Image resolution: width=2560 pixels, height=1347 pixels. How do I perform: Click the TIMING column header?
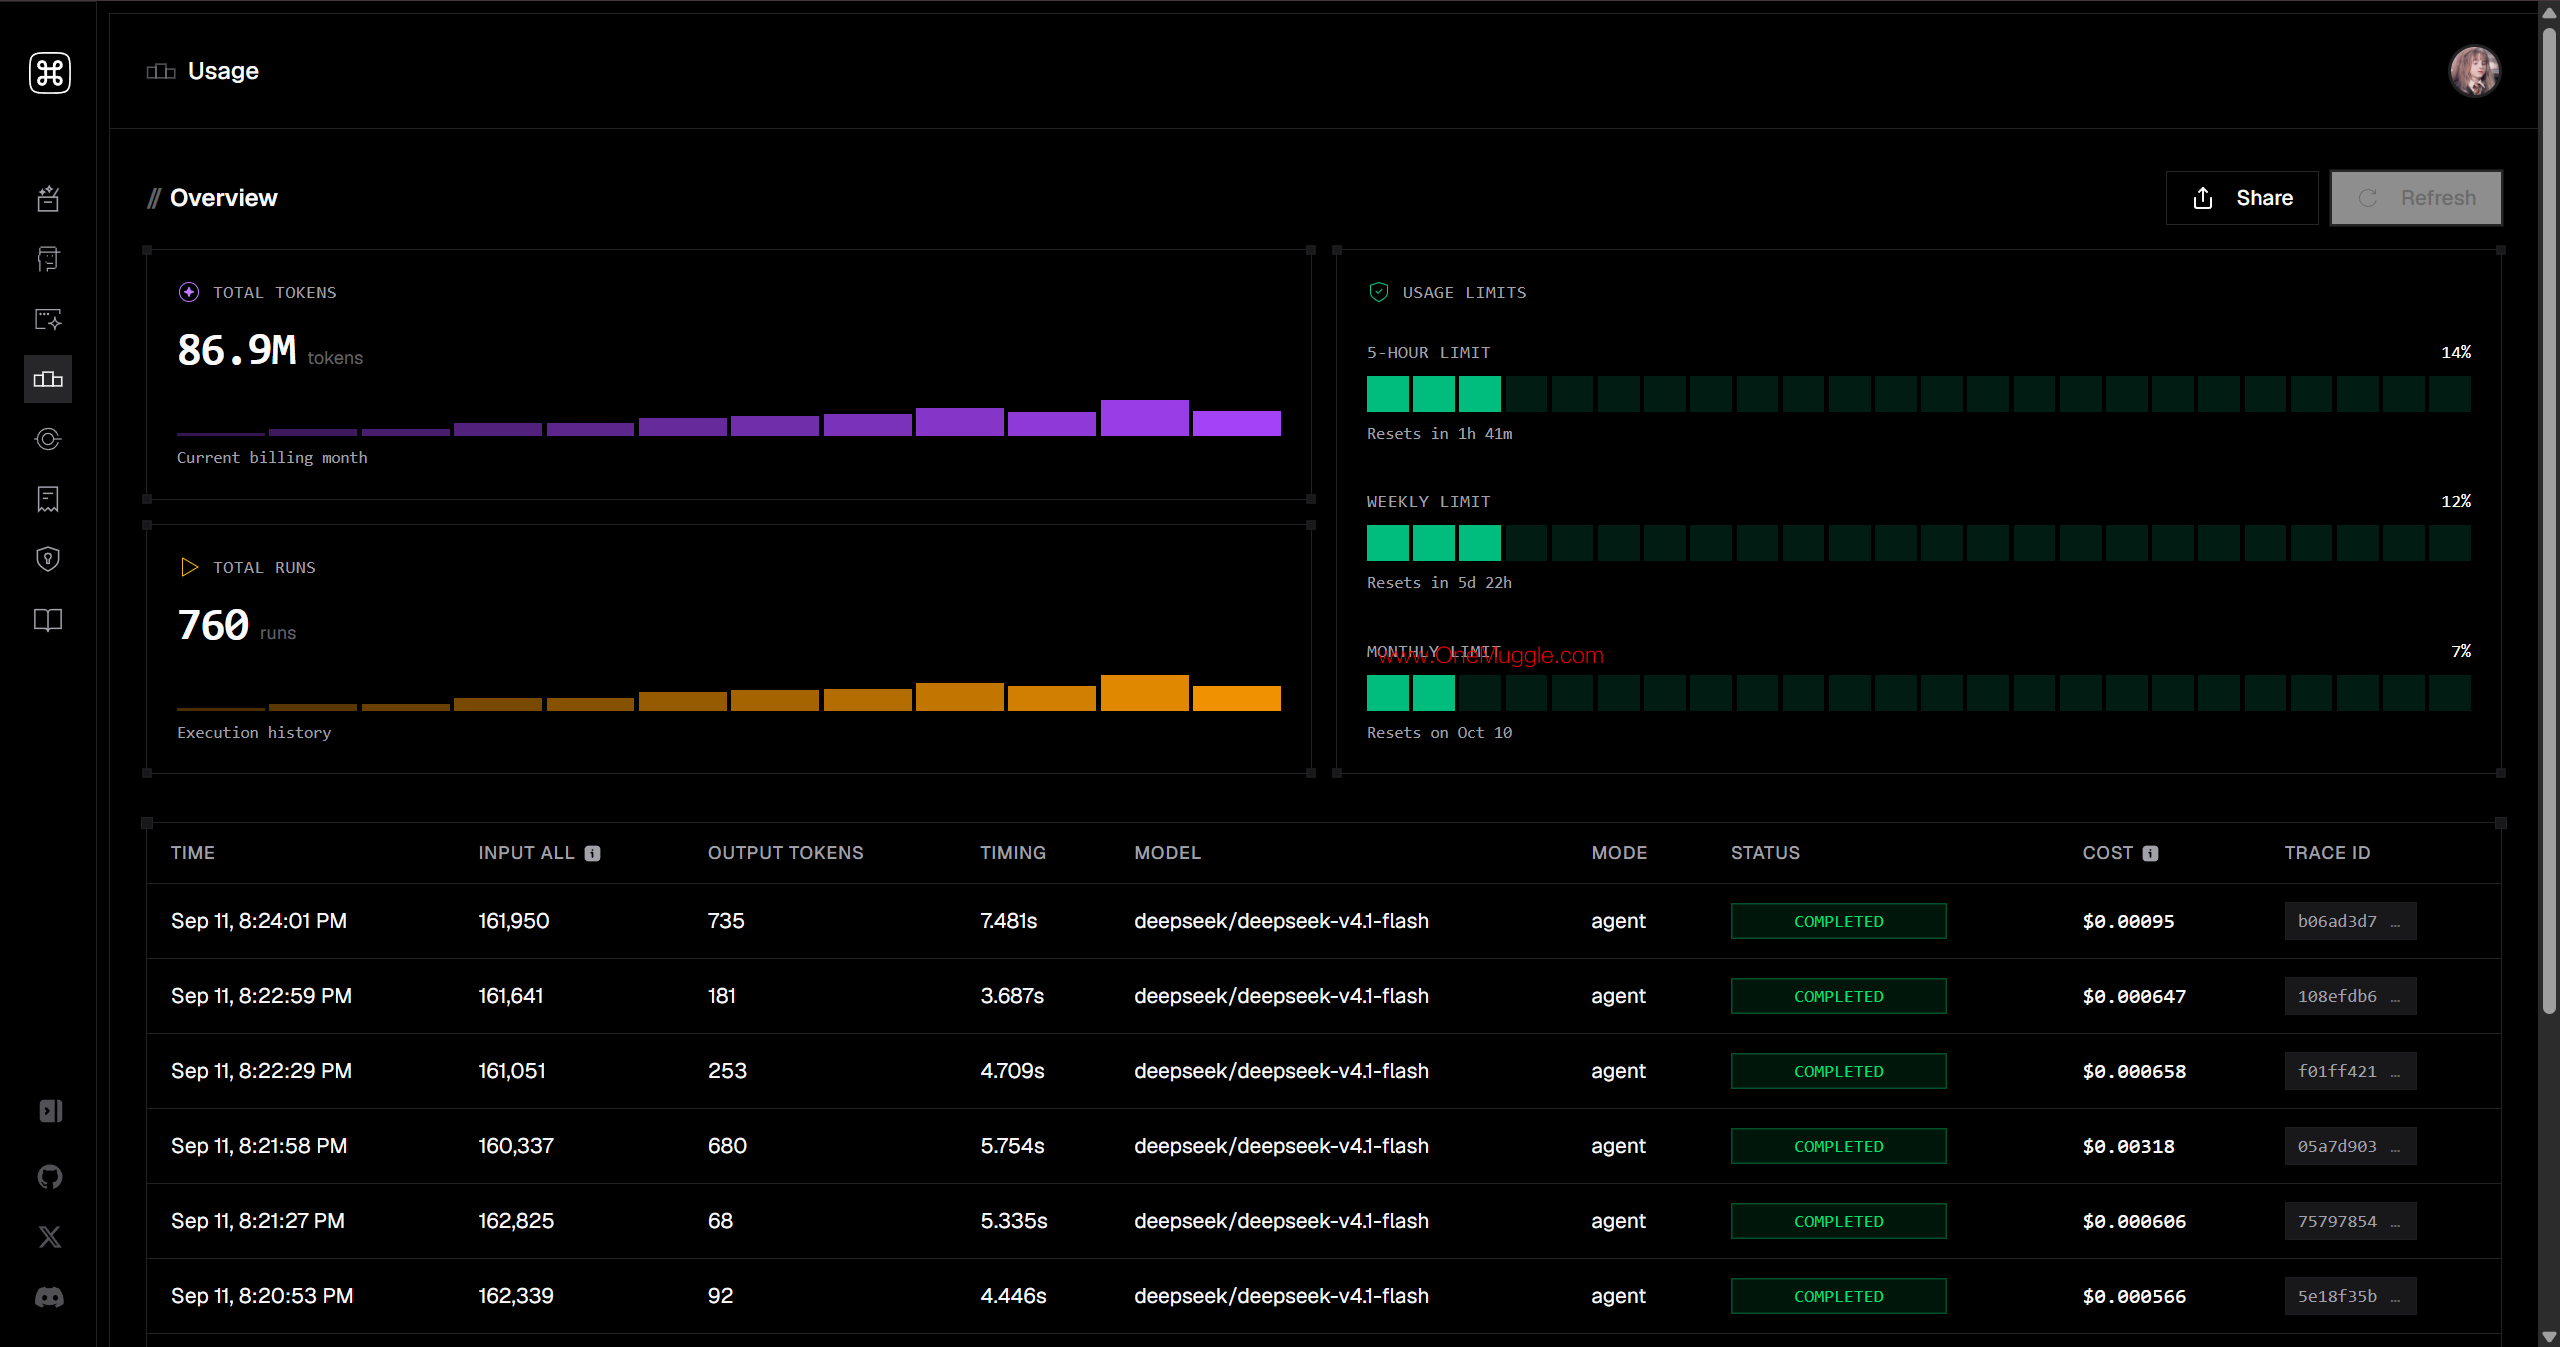tap(1013, 853)
